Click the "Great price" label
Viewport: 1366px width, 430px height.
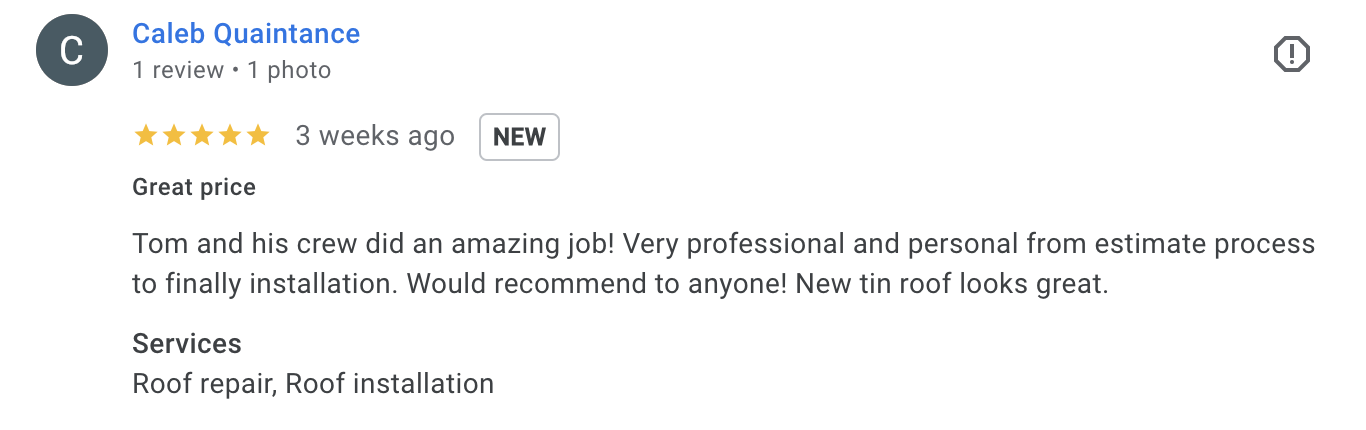pos(194,187)
